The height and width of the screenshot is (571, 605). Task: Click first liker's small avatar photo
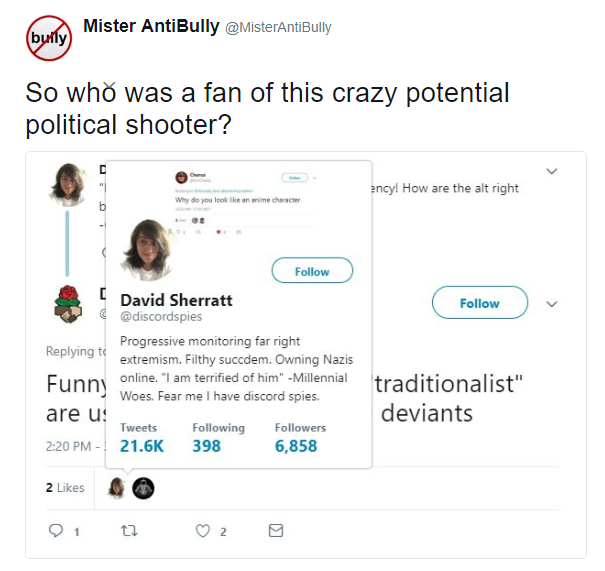point(117,488)
